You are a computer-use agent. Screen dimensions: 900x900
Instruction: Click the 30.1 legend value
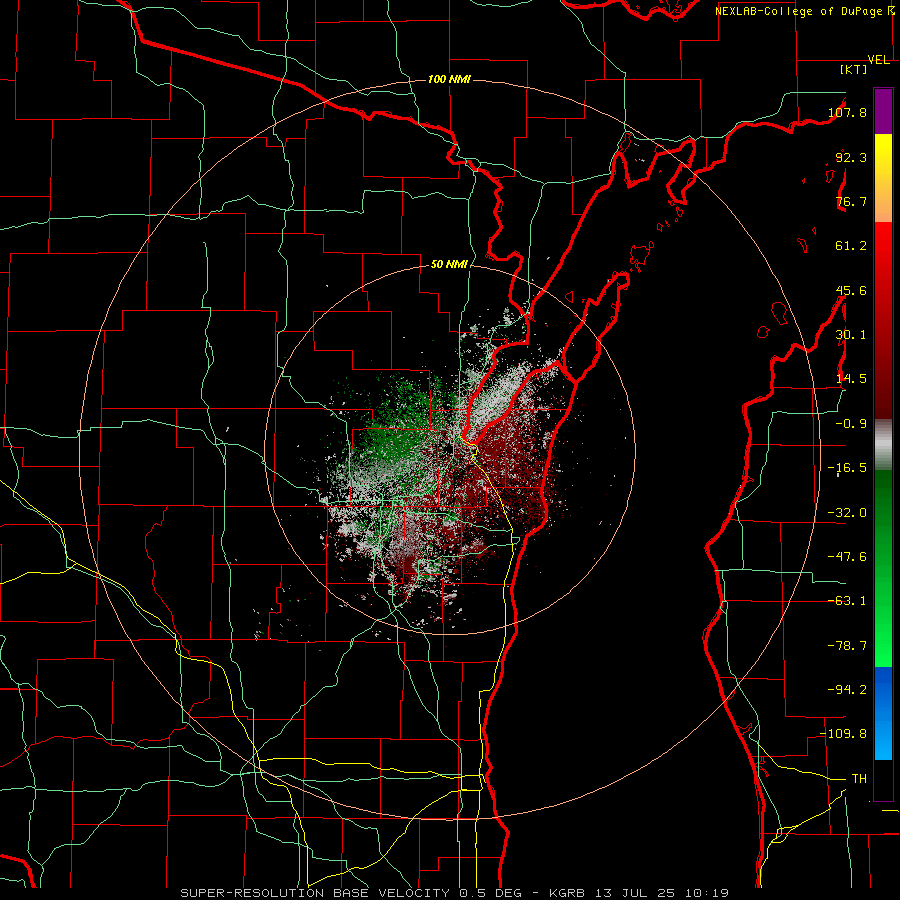click(851, 335)
